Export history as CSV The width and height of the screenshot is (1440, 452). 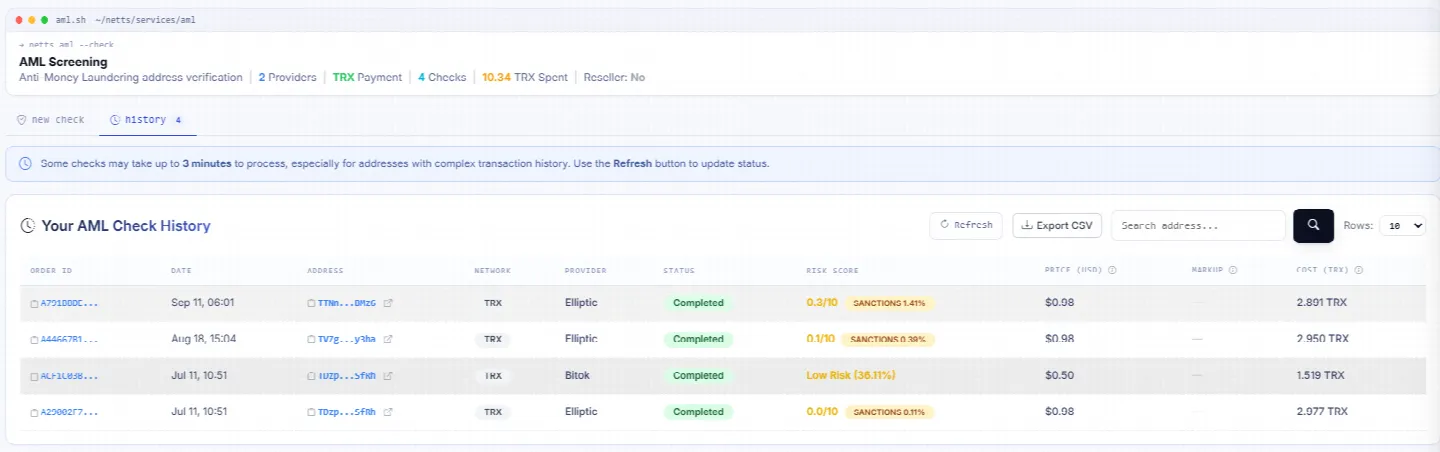click(1057, 226)
